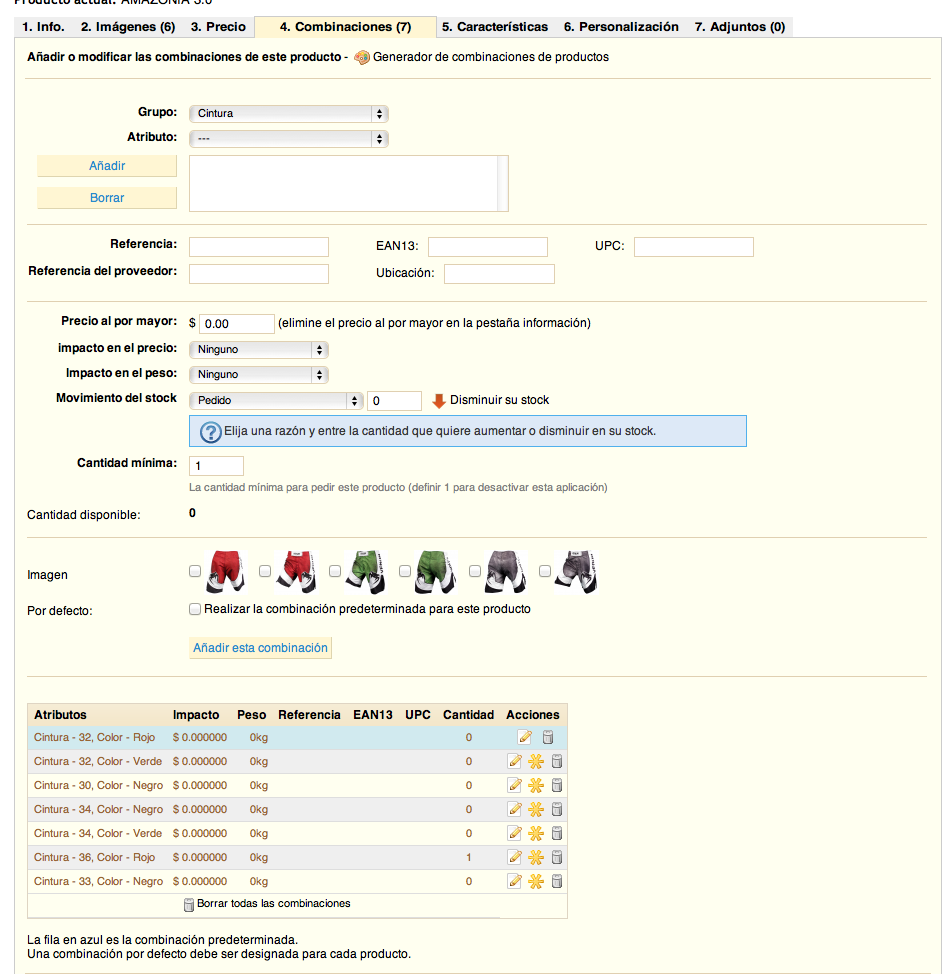The image size is (952, 974).
Task: Check the first red shorts image checkbox
Action: click(x=195, y=571)
